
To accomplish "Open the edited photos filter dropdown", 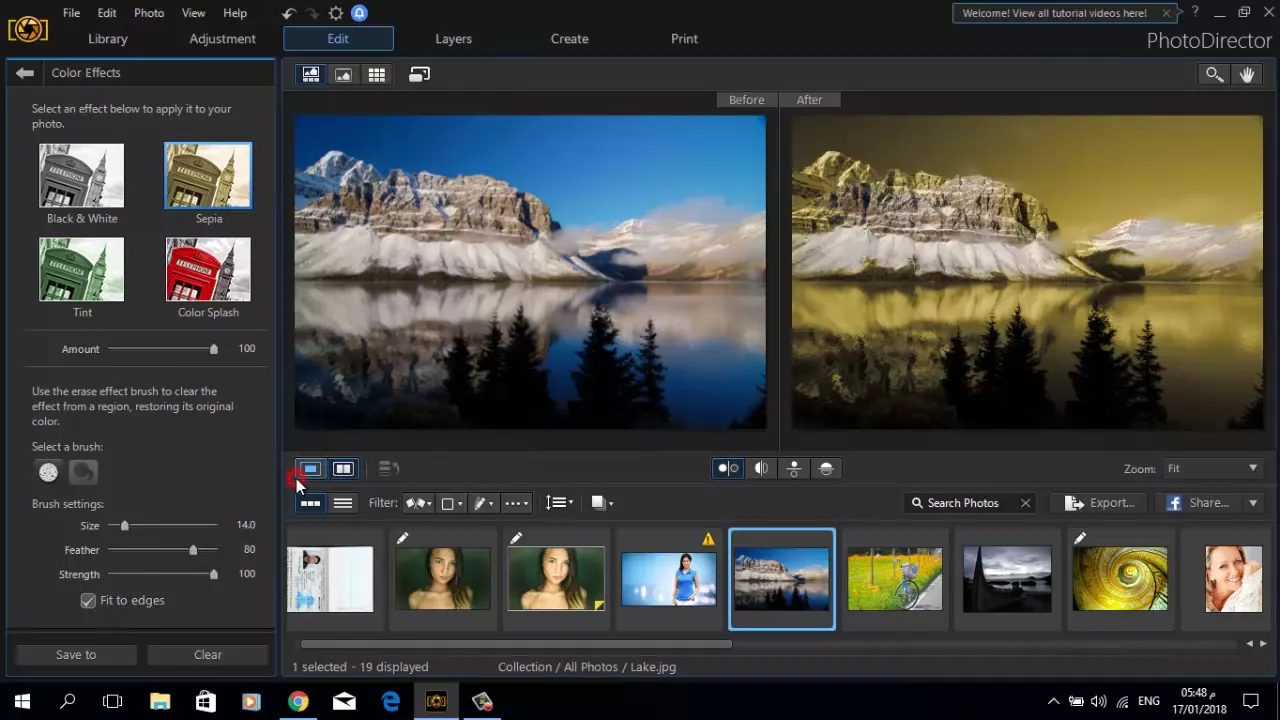I will click(x=484, y=503).
